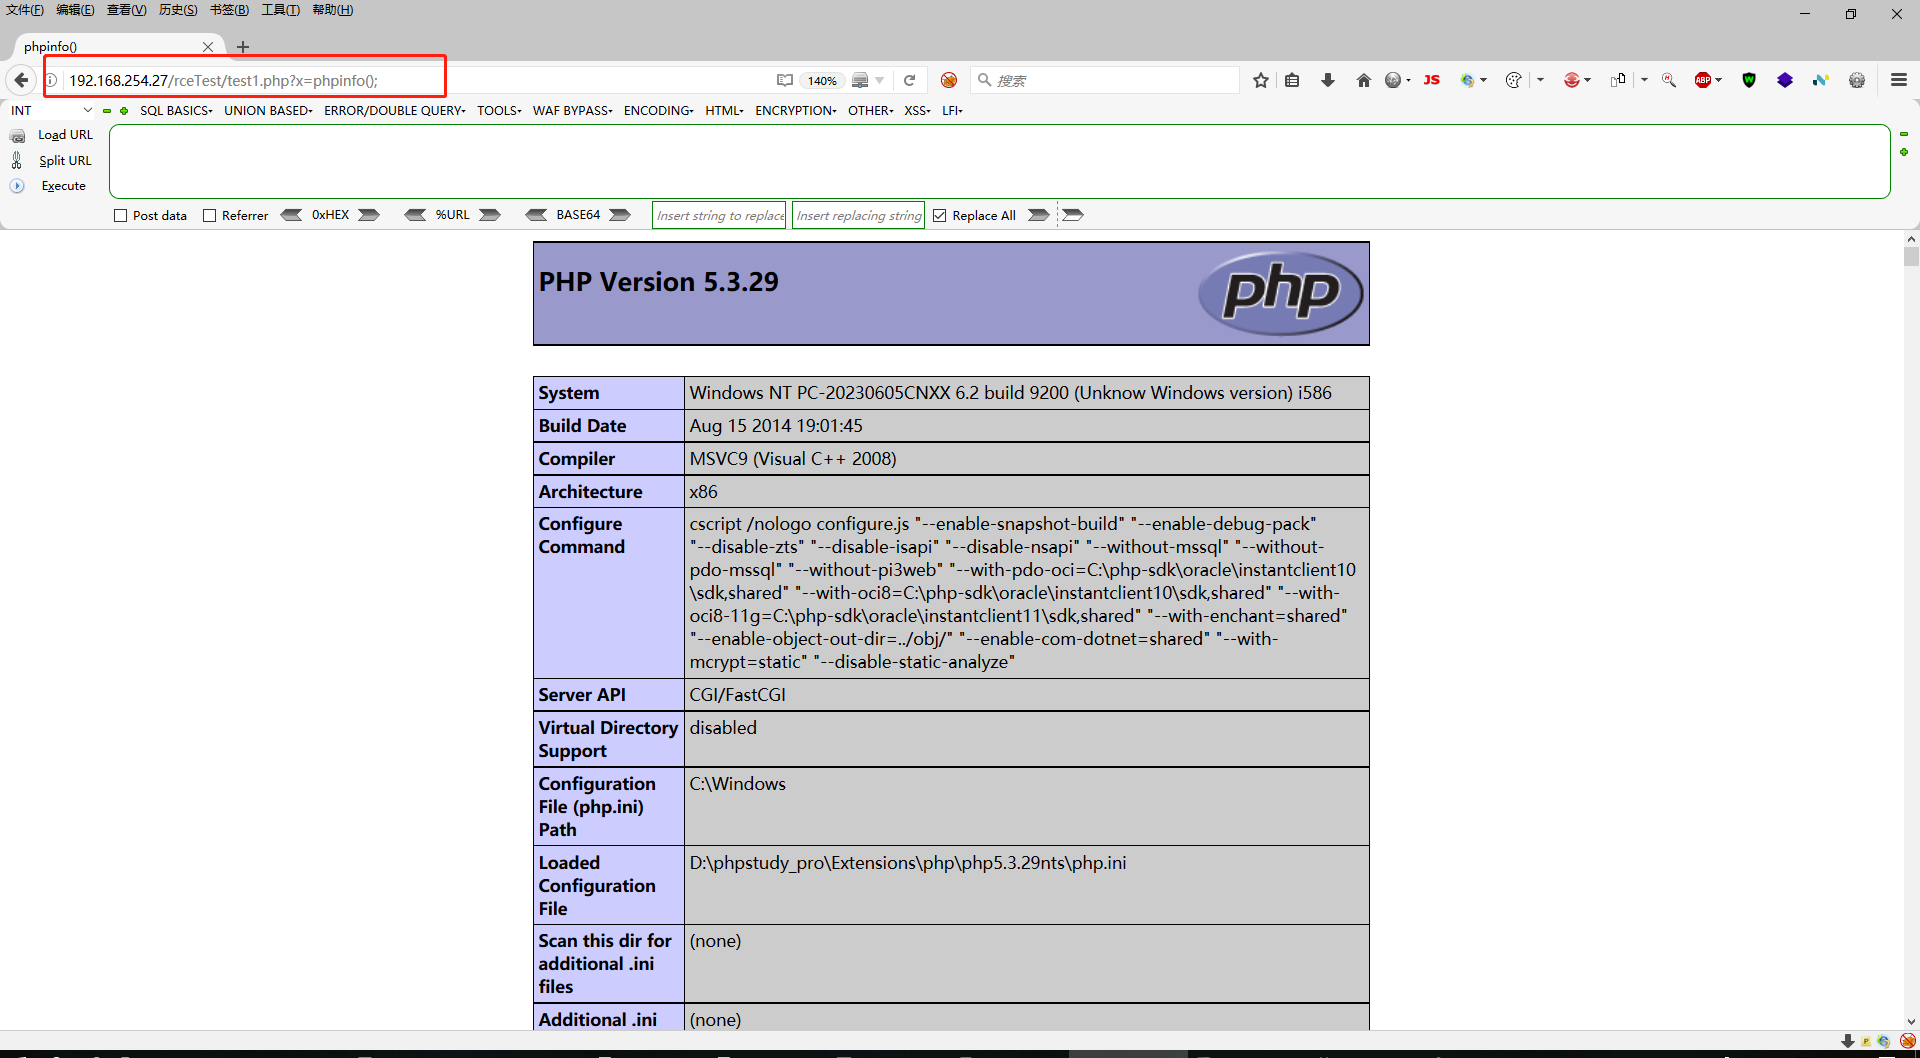
Task: Click the BASE64 decode left arrow
Action: [536, 215]
